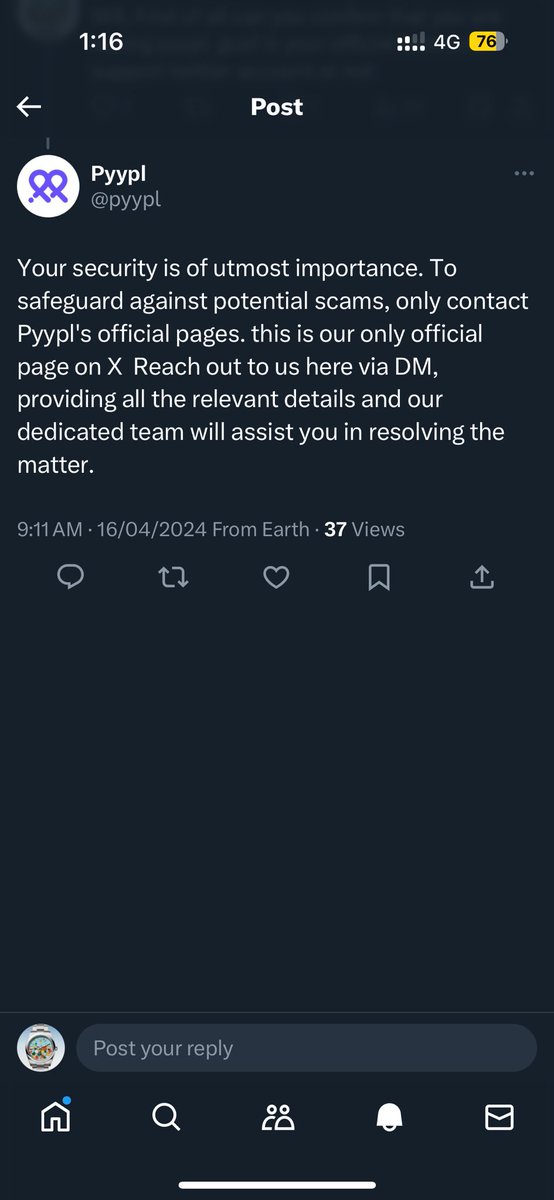Tap the post timestamp 9:11 AM
554x1200 pixels.
49,529
